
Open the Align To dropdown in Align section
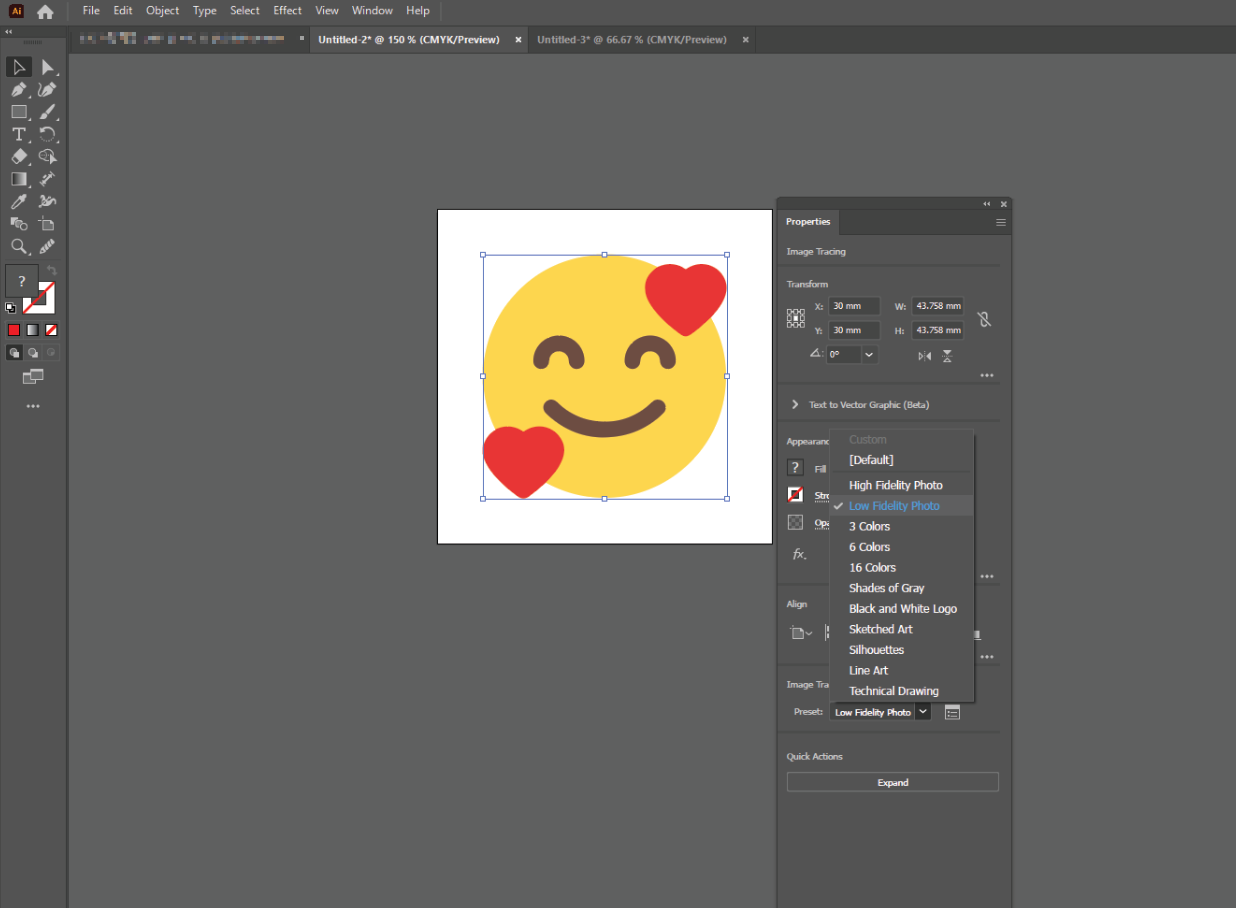[x=799, y=633]
